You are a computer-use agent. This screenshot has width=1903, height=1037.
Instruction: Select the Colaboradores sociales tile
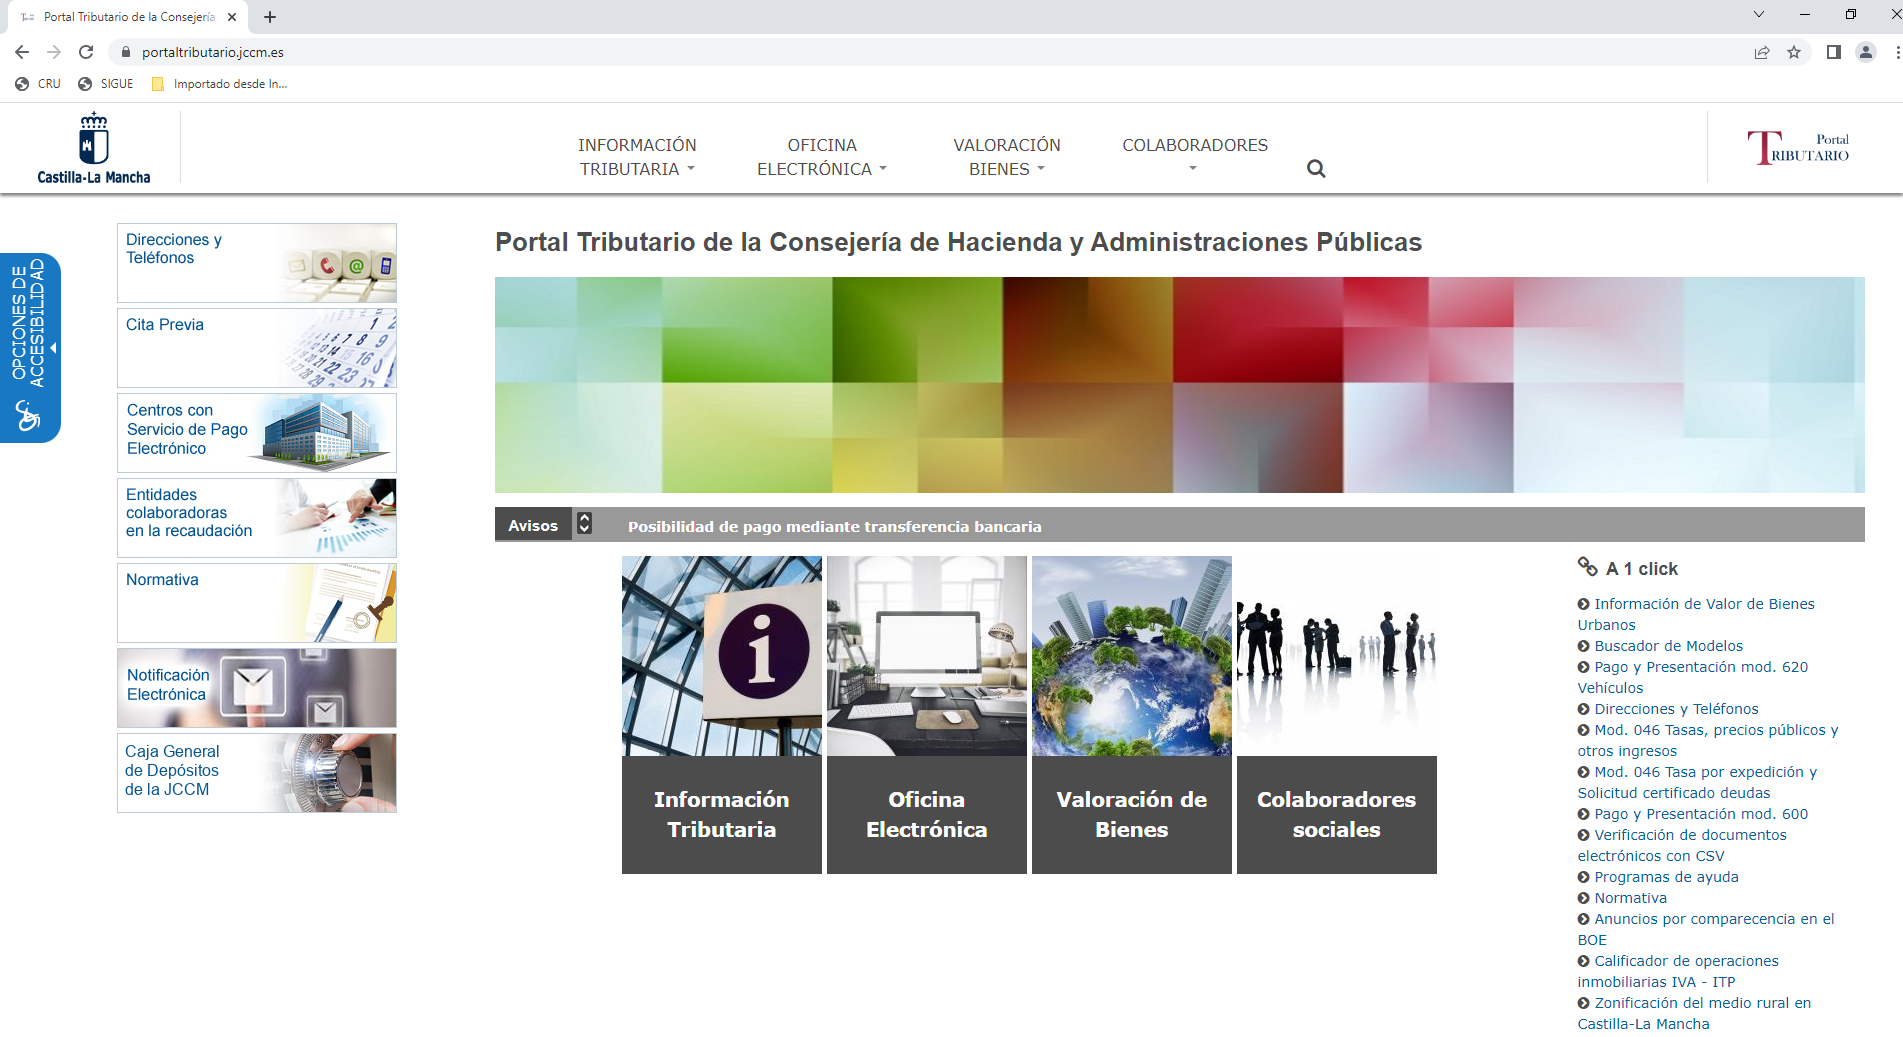click(x=1336, y=715)
